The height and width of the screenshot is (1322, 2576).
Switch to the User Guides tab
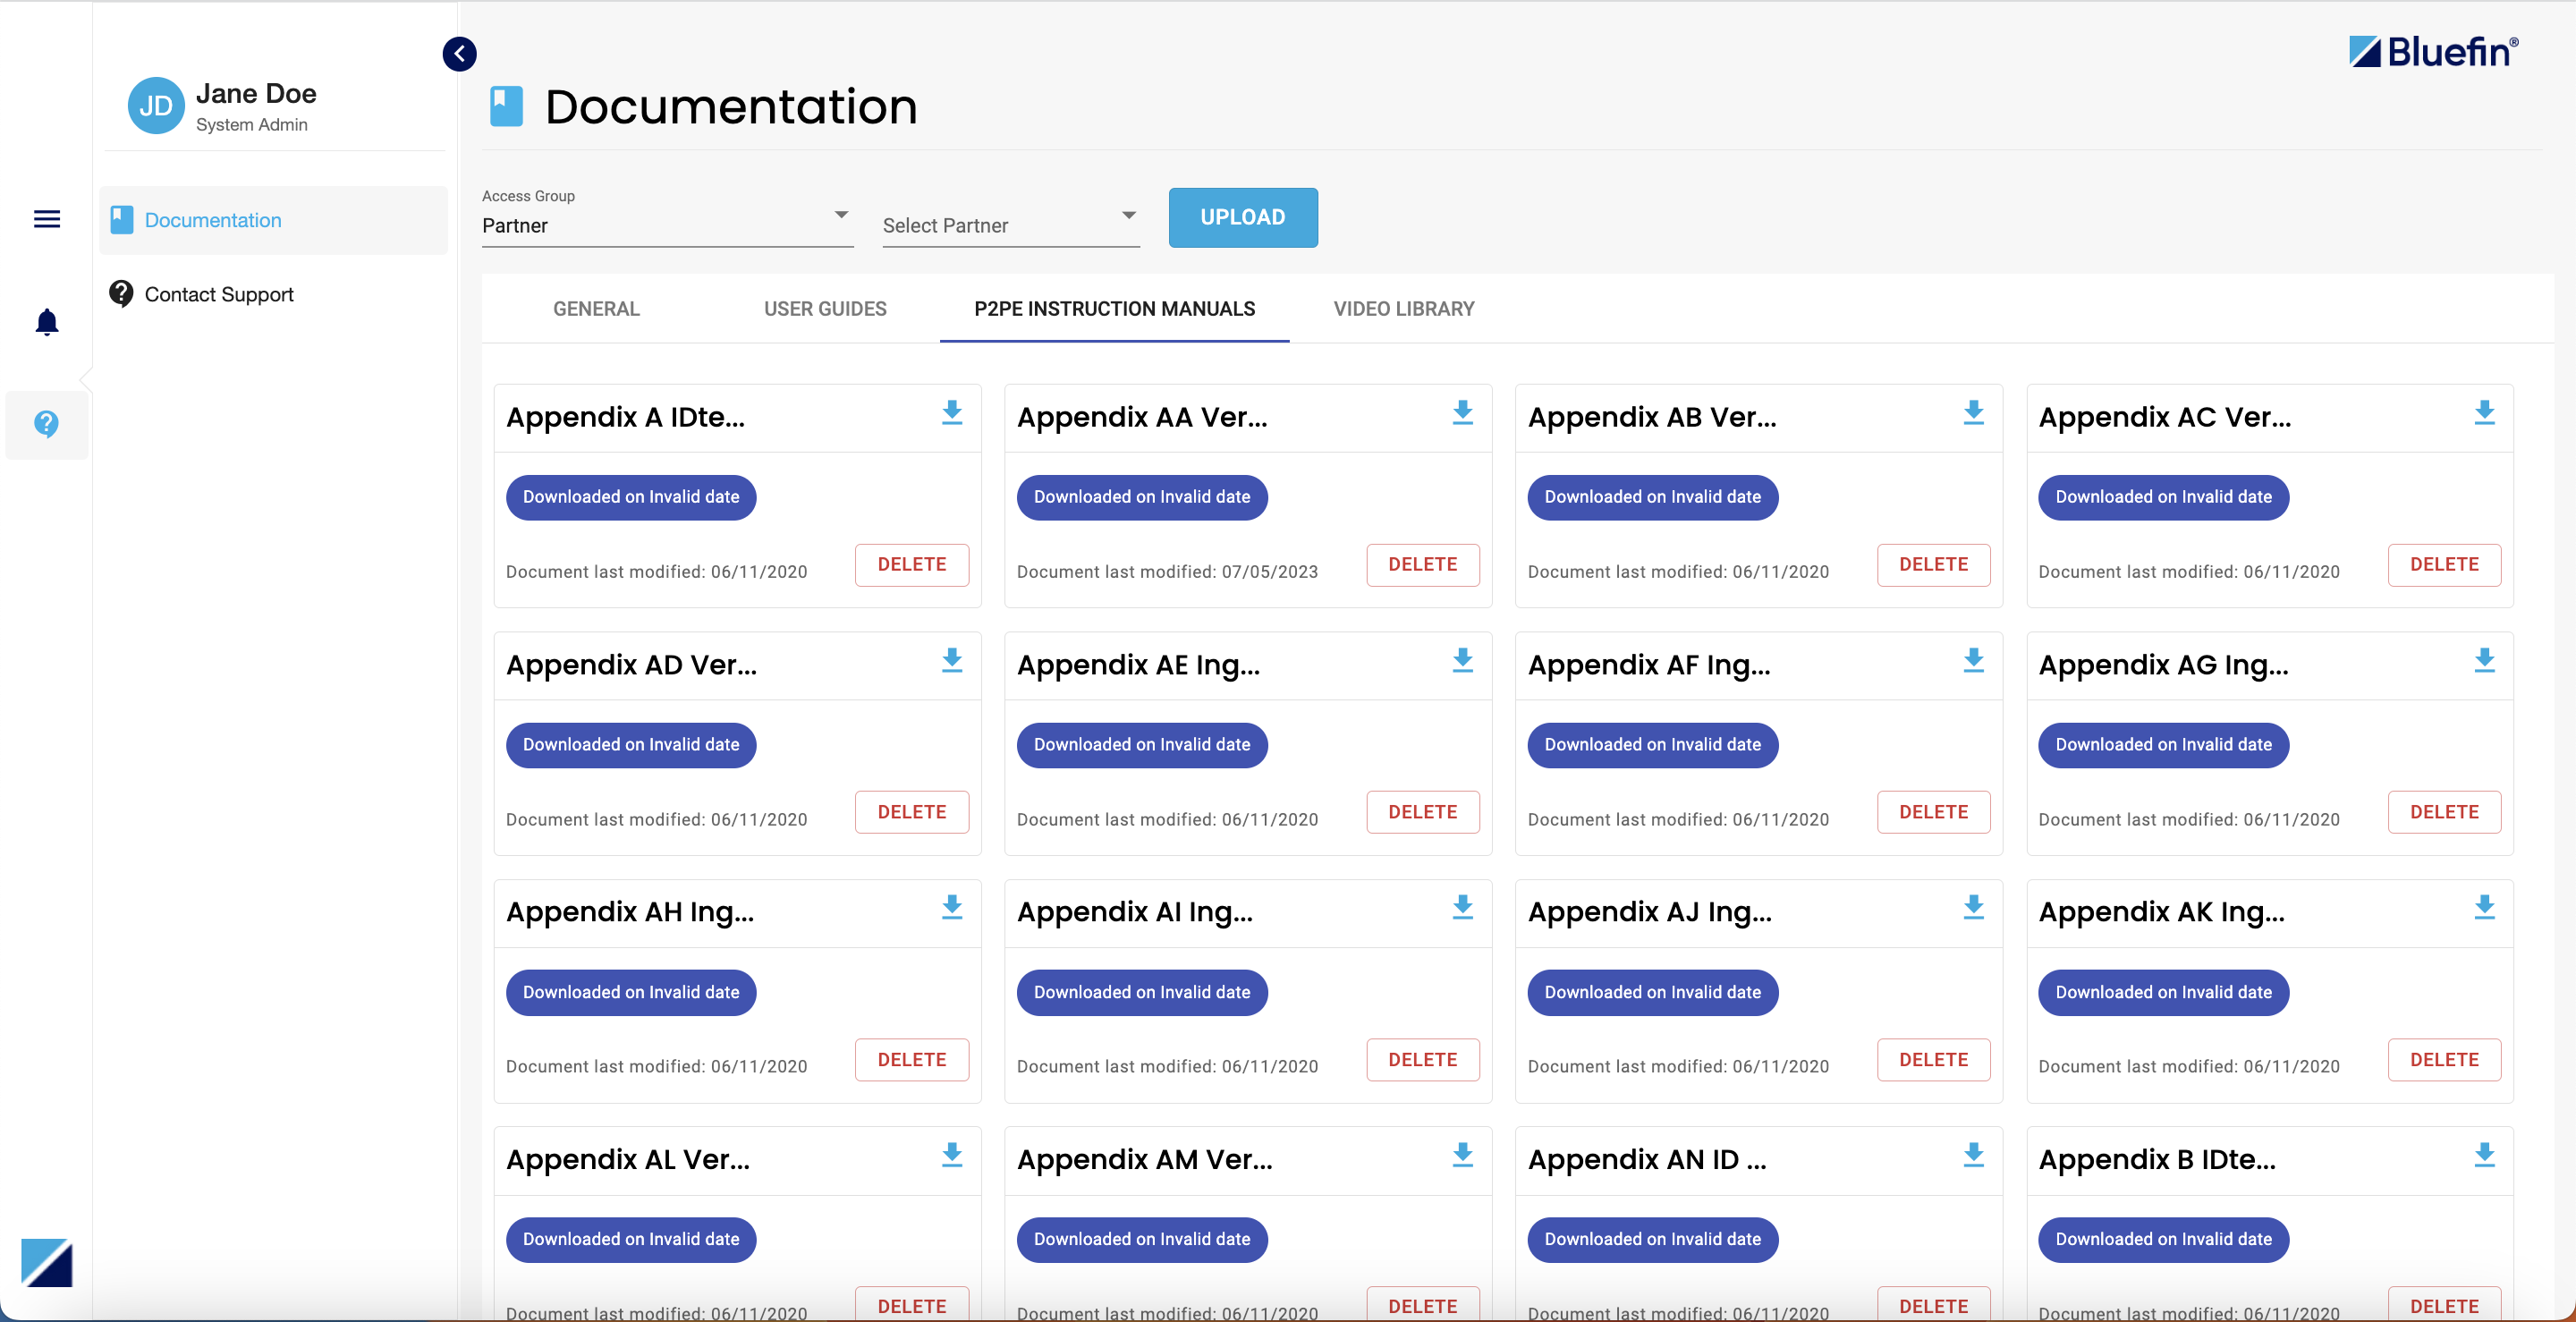tap(825, 309)
